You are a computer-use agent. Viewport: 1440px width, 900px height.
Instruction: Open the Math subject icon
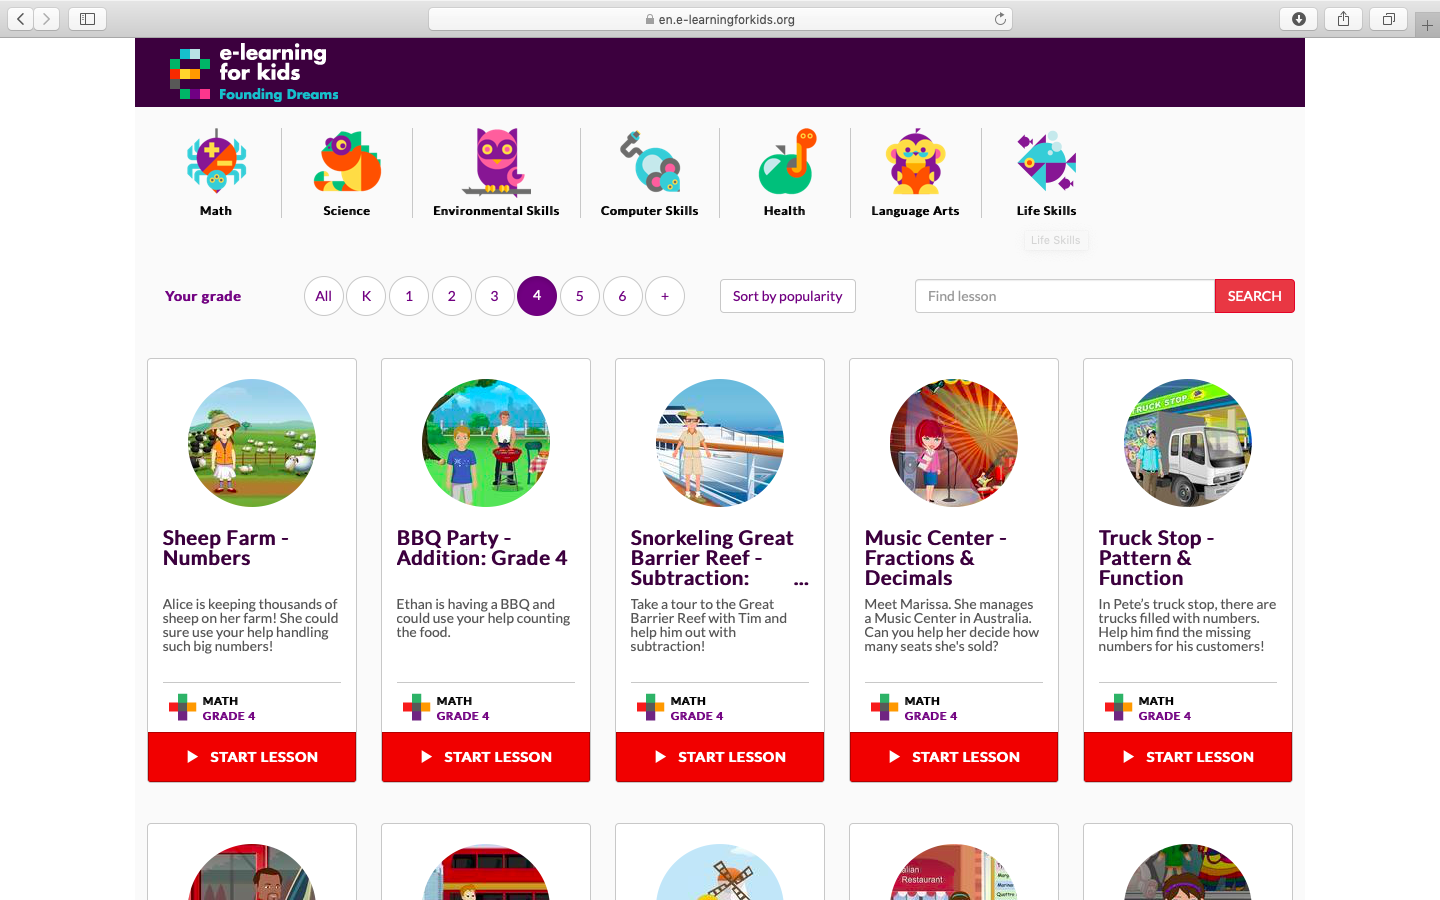tap(216, 162)
